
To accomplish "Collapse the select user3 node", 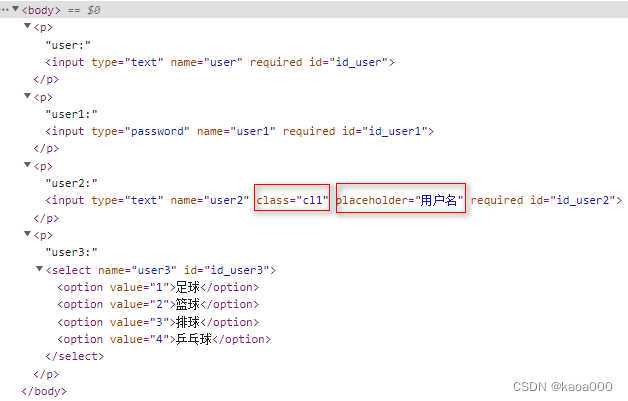I will point(39,269).
